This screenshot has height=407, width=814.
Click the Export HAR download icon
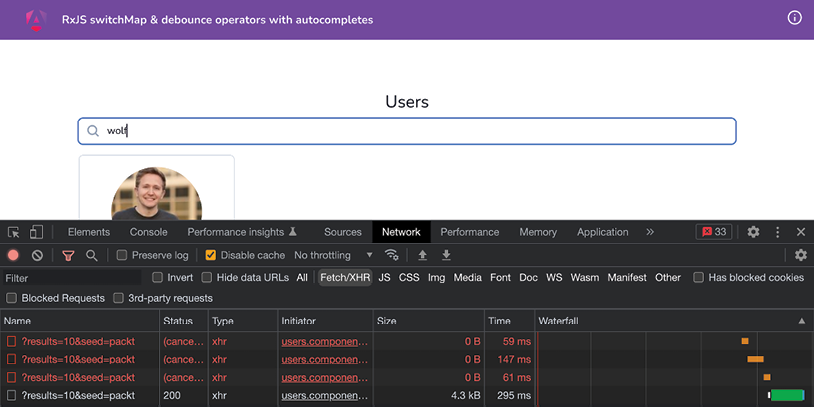coord(446,255)
